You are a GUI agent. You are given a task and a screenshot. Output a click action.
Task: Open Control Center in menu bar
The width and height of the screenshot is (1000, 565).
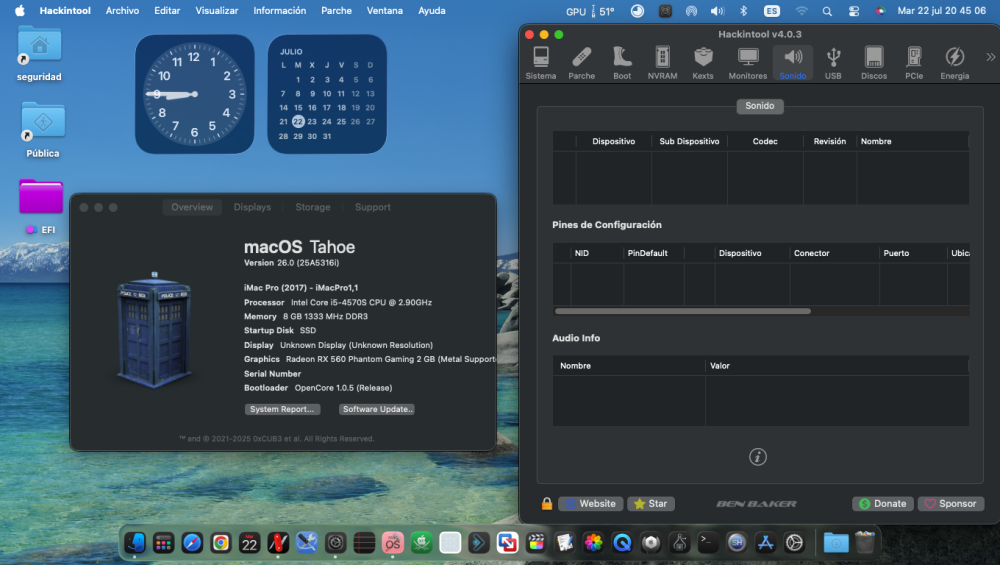pos(854,11)
